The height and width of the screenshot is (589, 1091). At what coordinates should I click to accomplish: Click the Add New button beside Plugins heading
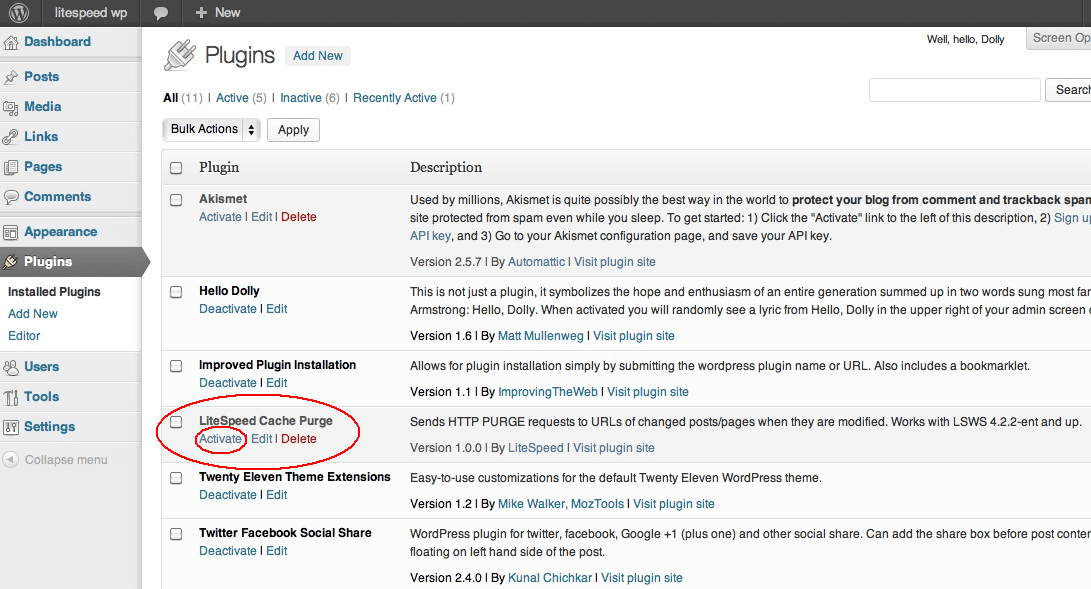(317, 56)
